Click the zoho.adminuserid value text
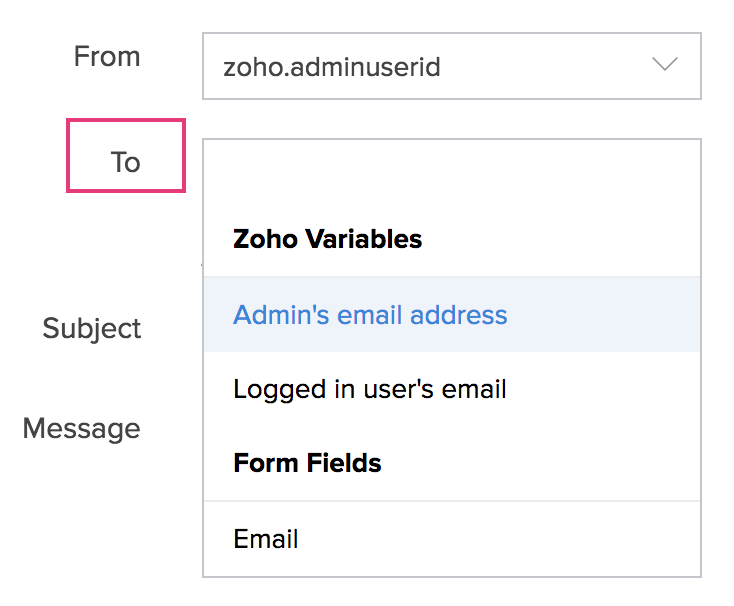 332,67
